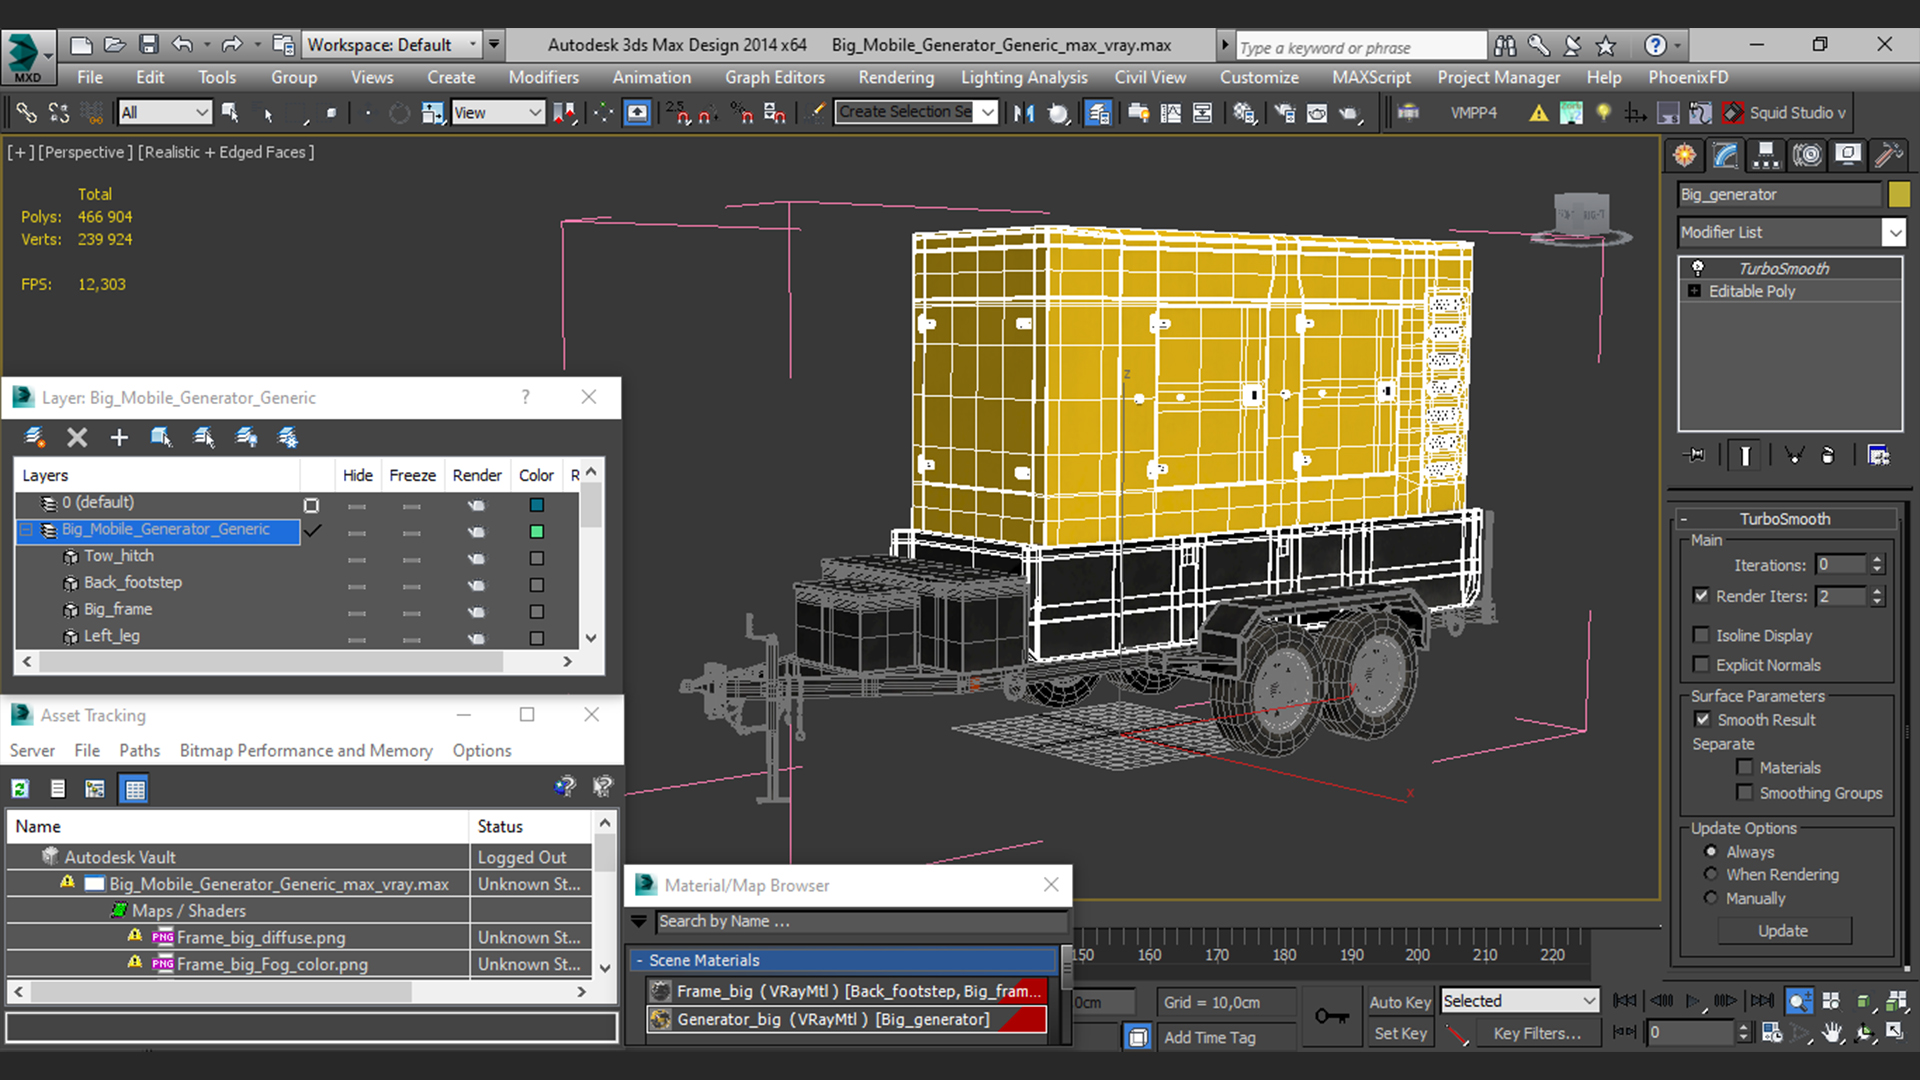Click the Update button
The image size is (1920, 1080).
(1783, 931)
